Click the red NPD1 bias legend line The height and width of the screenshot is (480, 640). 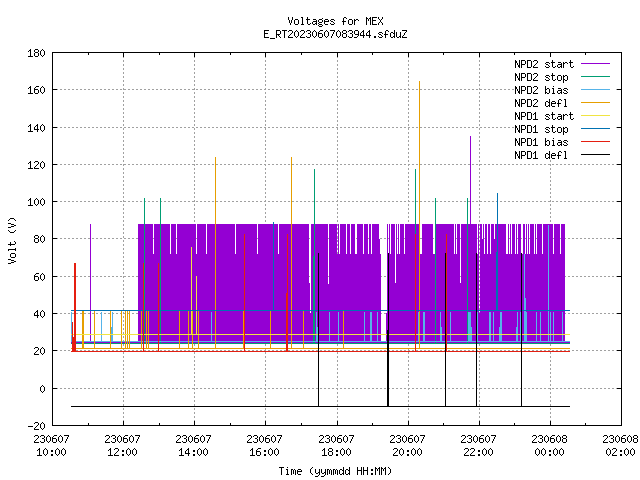pyautogui.click(x=595, y=142)
